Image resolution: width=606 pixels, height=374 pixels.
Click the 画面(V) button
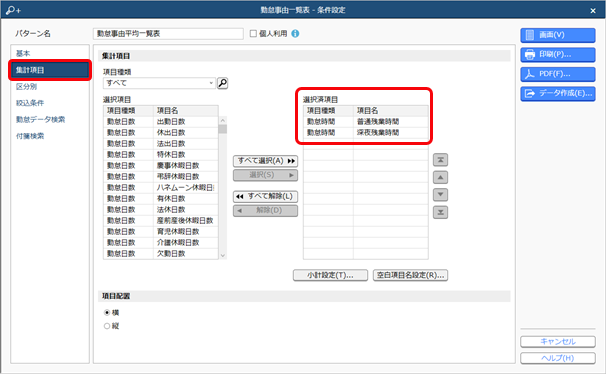(558, 35)
